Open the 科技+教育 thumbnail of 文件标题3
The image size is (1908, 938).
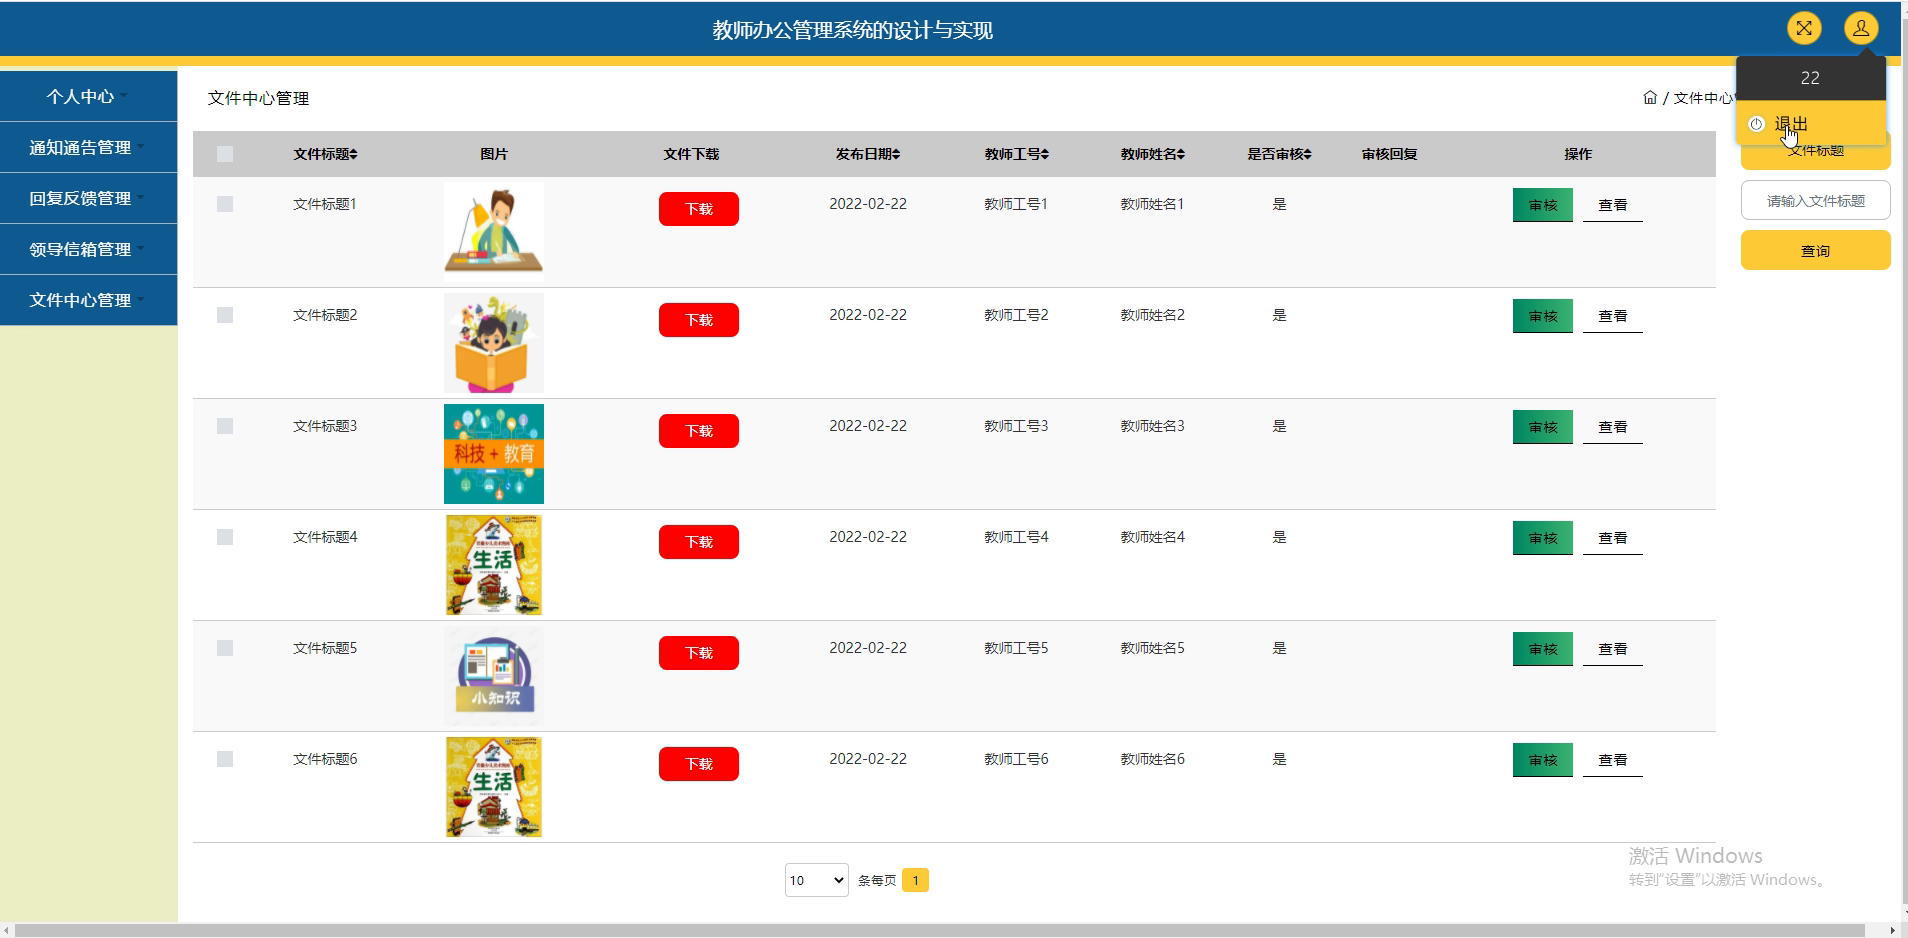(x=494, y=454)
